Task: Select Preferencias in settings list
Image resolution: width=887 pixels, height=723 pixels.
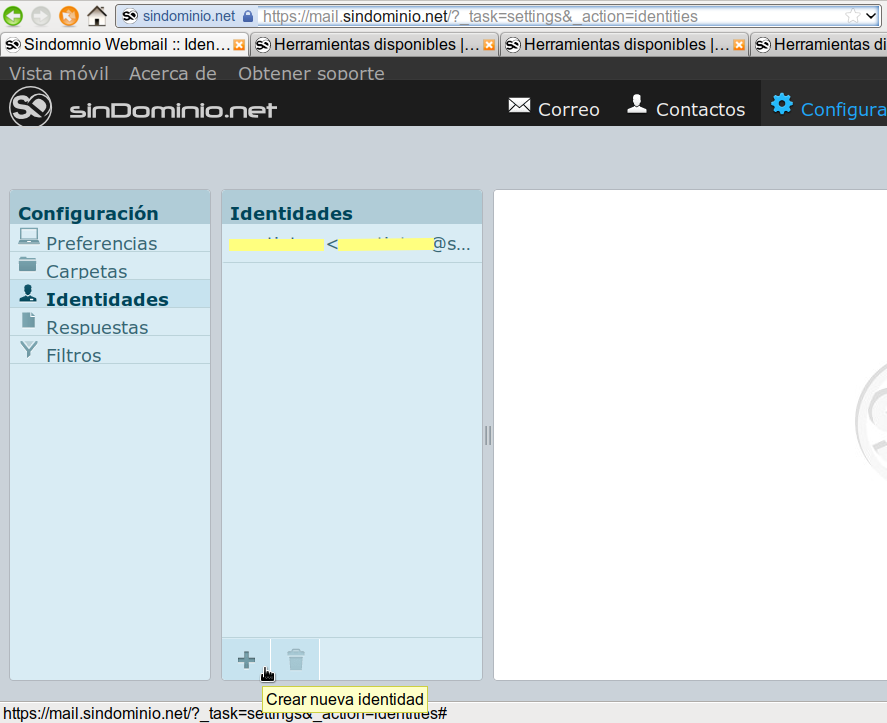Action: click(101, 243)
